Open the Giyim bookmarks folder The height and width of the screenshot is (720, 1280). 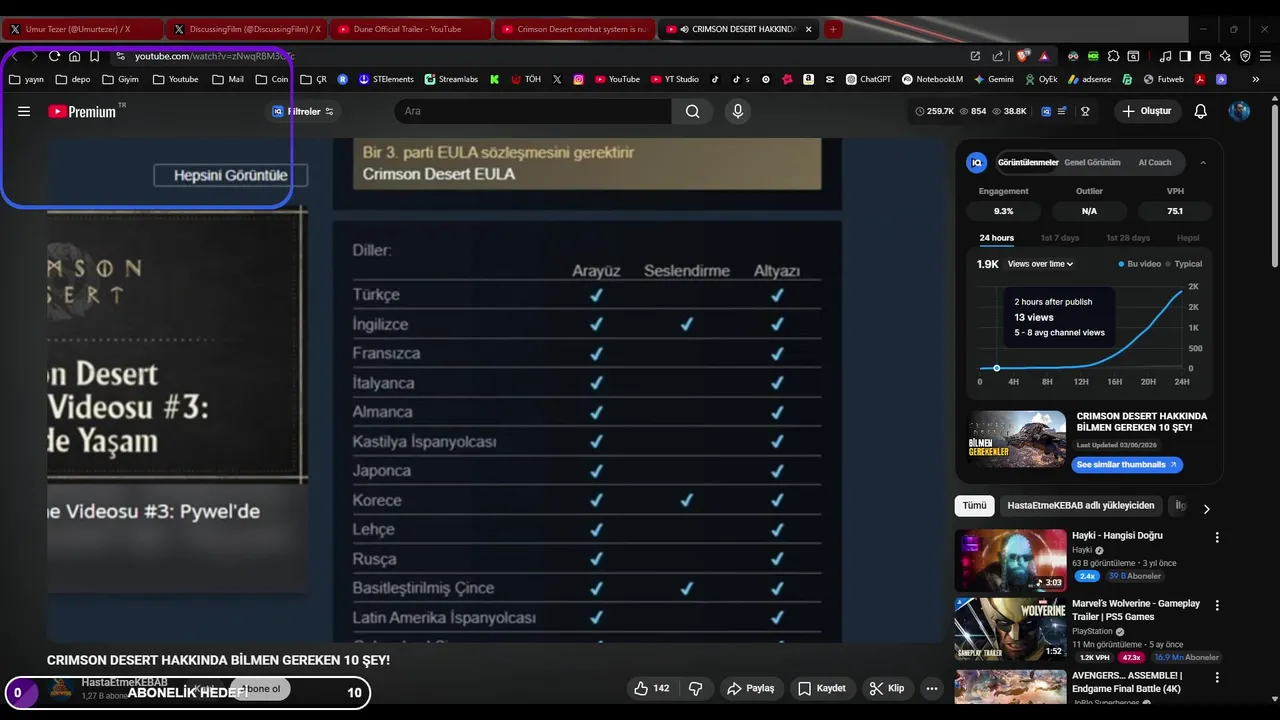(120, 79)
